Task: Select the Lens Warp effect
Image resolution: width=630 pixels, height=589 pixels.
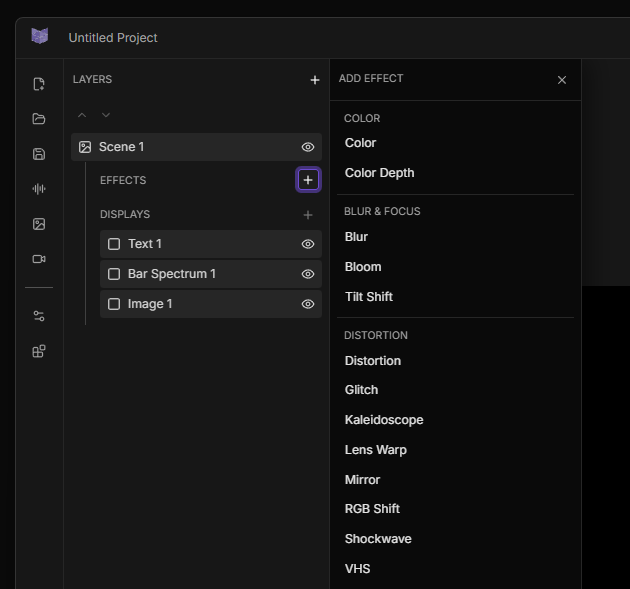Action: [x=376, y=450]
